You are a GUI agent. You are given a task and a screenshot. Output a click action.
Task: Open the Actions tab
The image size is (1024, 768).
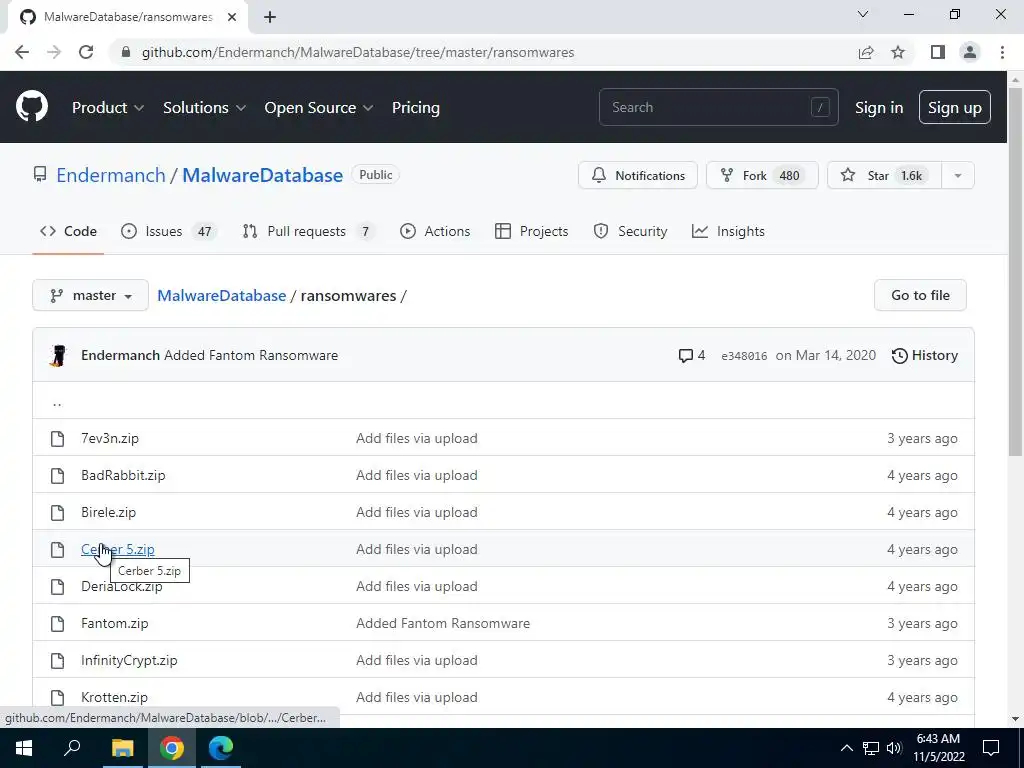(435, 231)
